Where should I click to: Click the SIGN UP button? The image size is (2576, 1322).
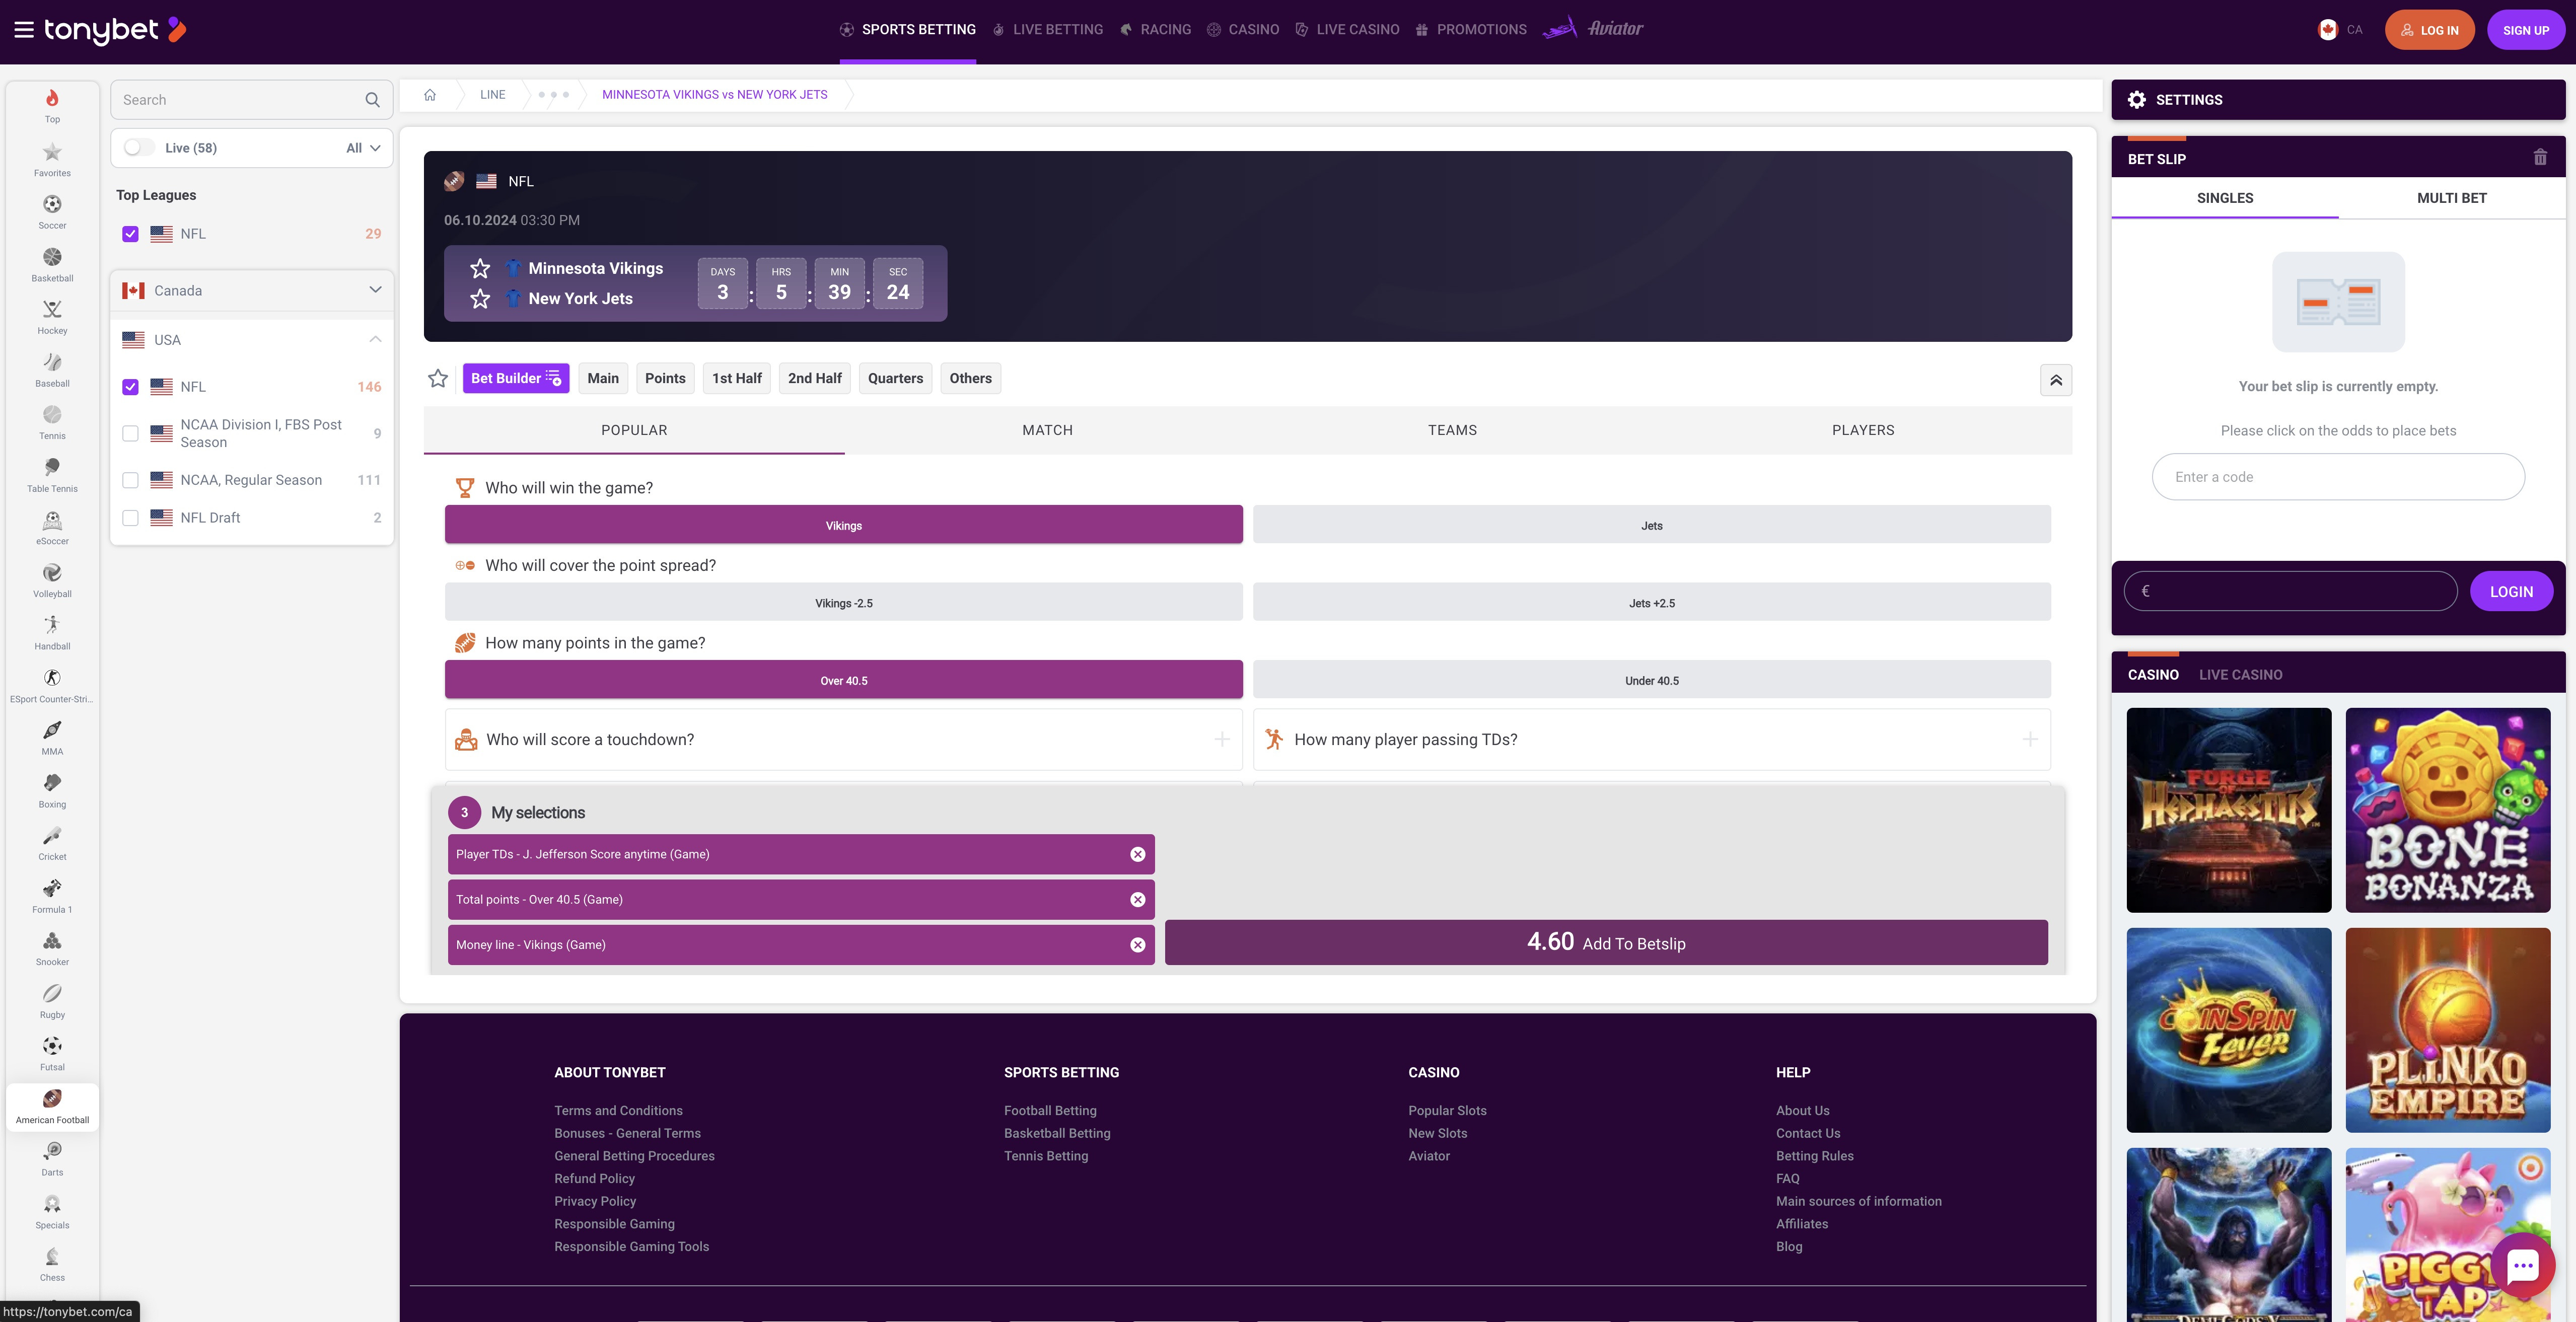pos(2525,30)
